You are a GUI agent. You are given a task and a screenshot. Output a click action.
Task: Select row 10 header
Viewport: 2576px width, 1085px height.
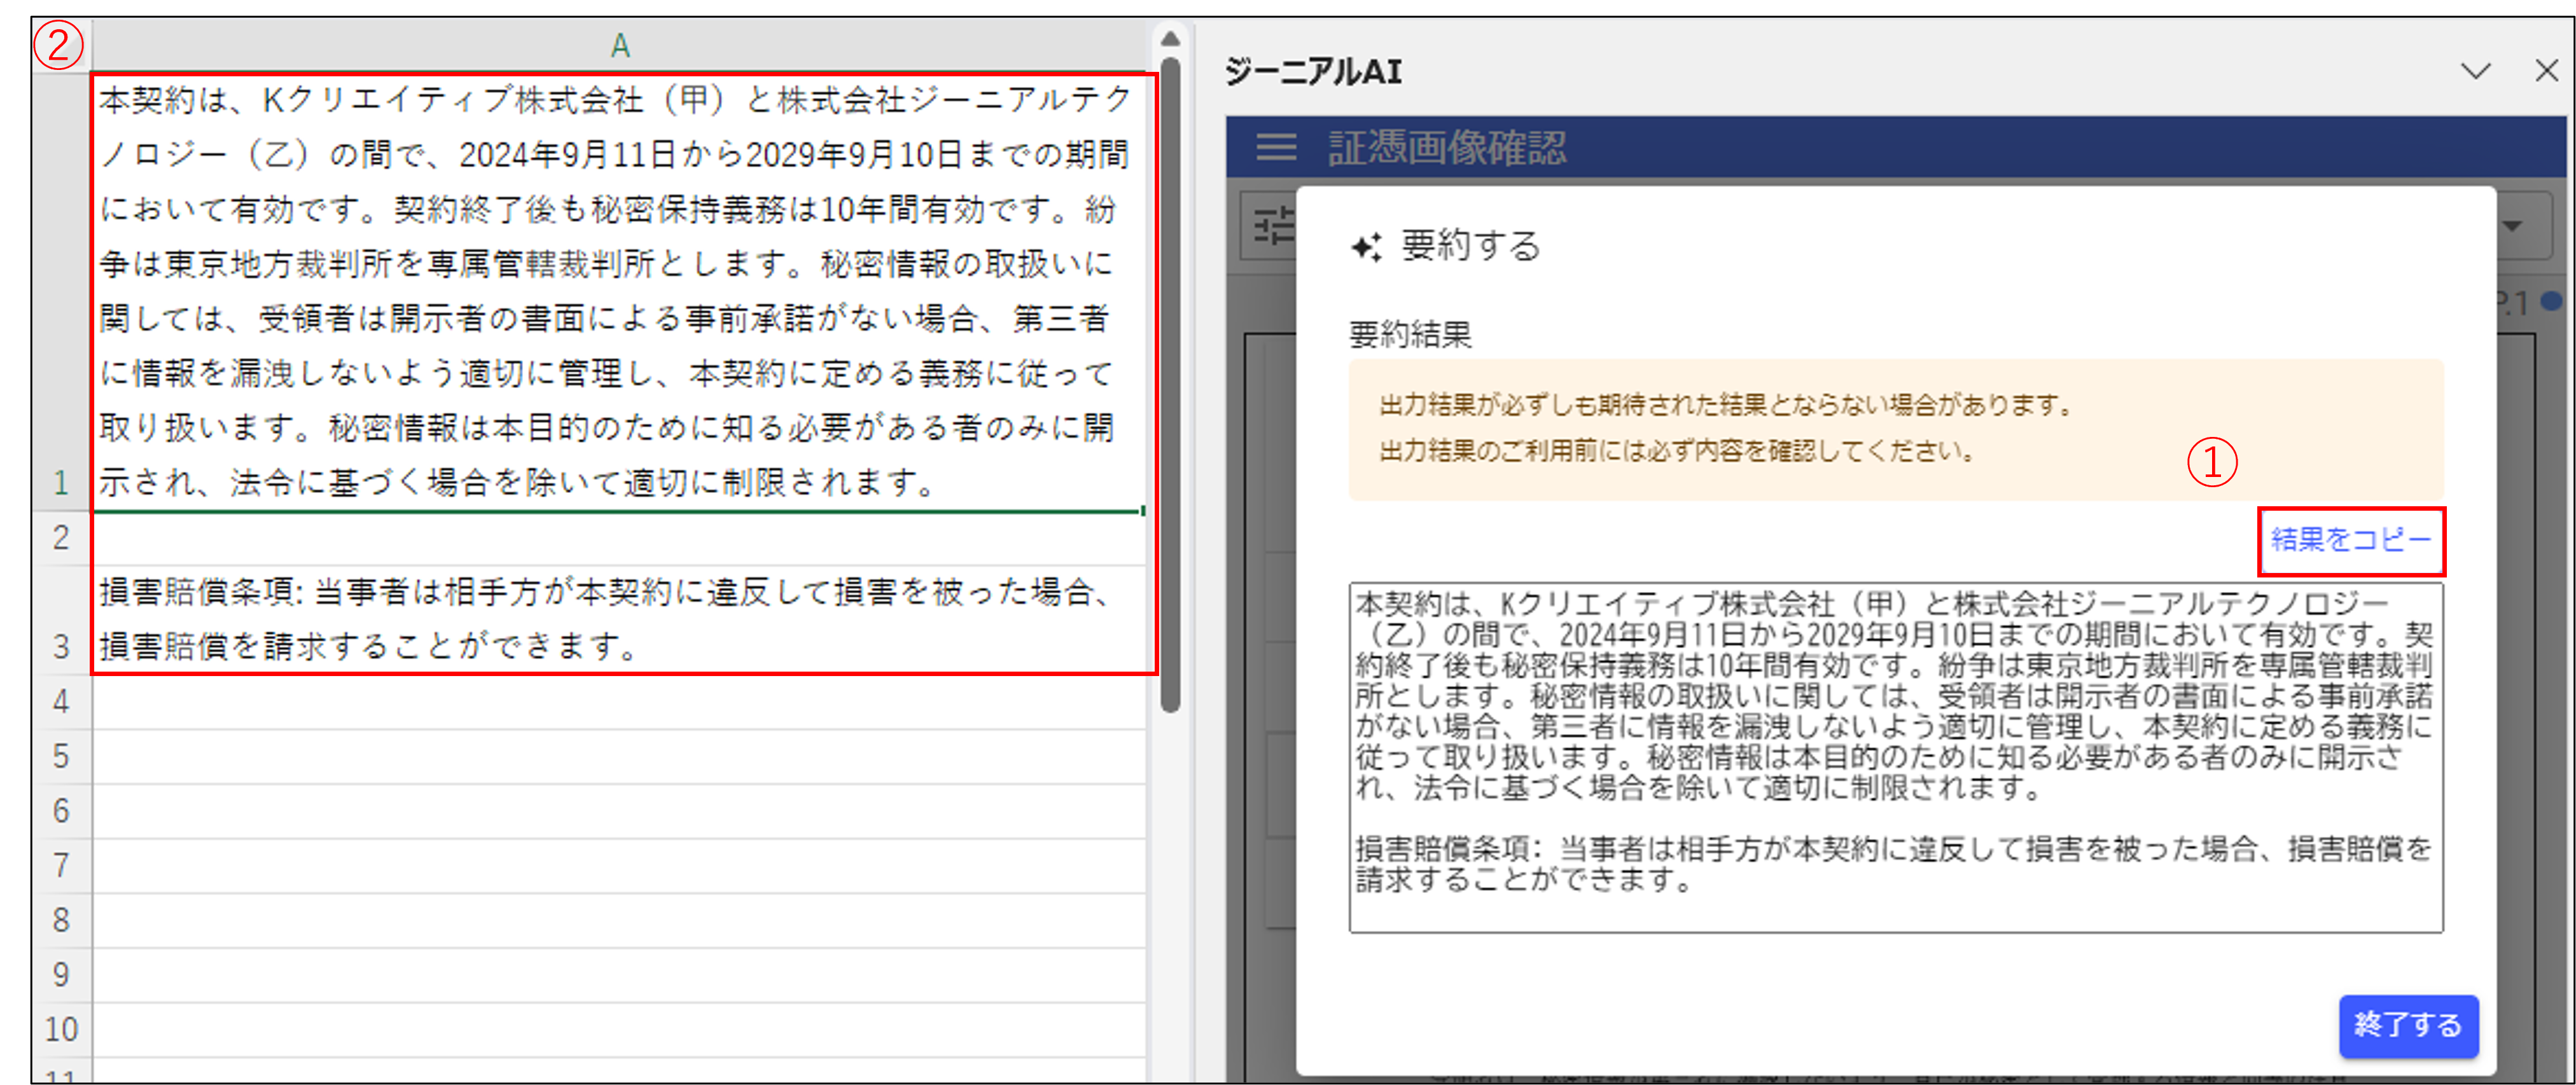pyautogui.click(x=61, y=1029)
